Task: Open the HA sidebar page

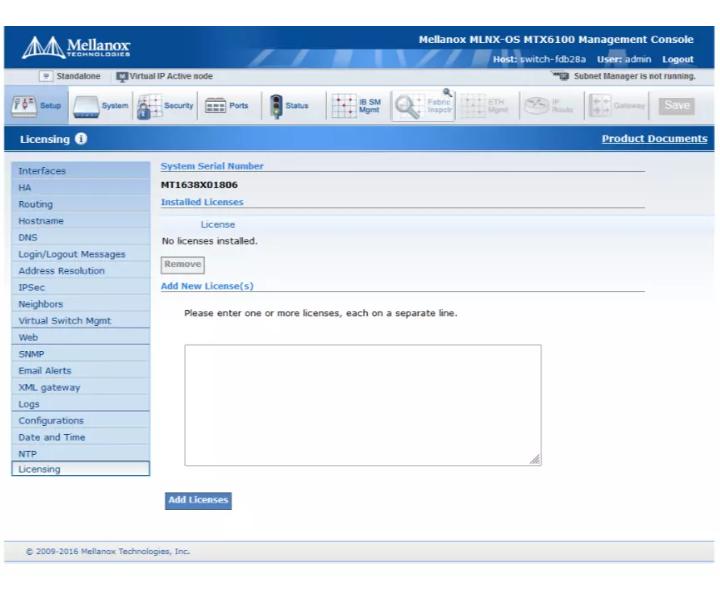Action: pos(80,187)
